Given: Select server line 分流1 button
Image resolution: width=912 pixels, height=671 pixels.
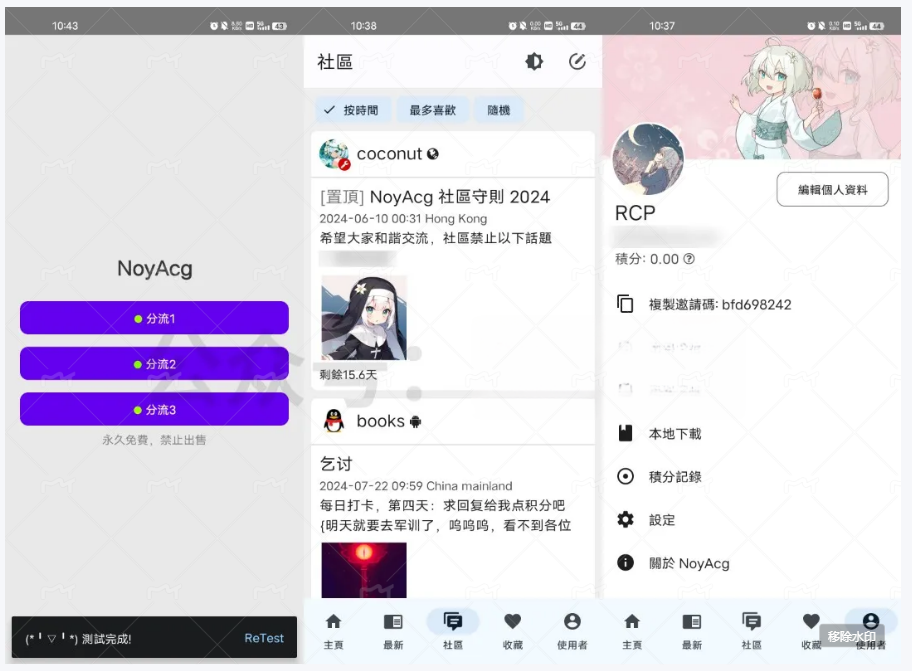Looking at the screenshot, I should [154, 318].
